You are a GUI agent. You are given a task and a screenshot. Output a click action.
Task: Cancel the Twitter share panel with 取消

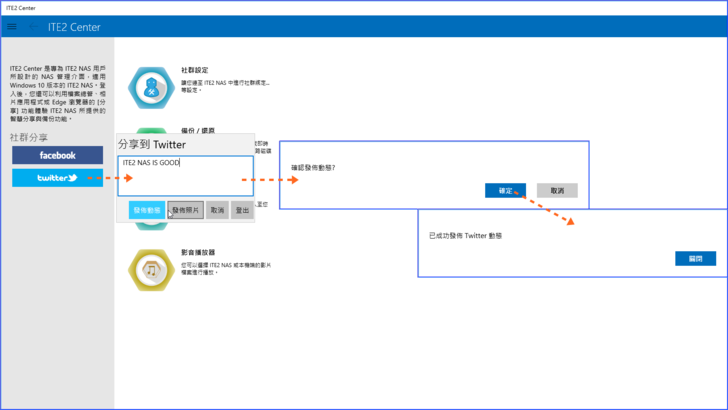(x=217, y=210)
